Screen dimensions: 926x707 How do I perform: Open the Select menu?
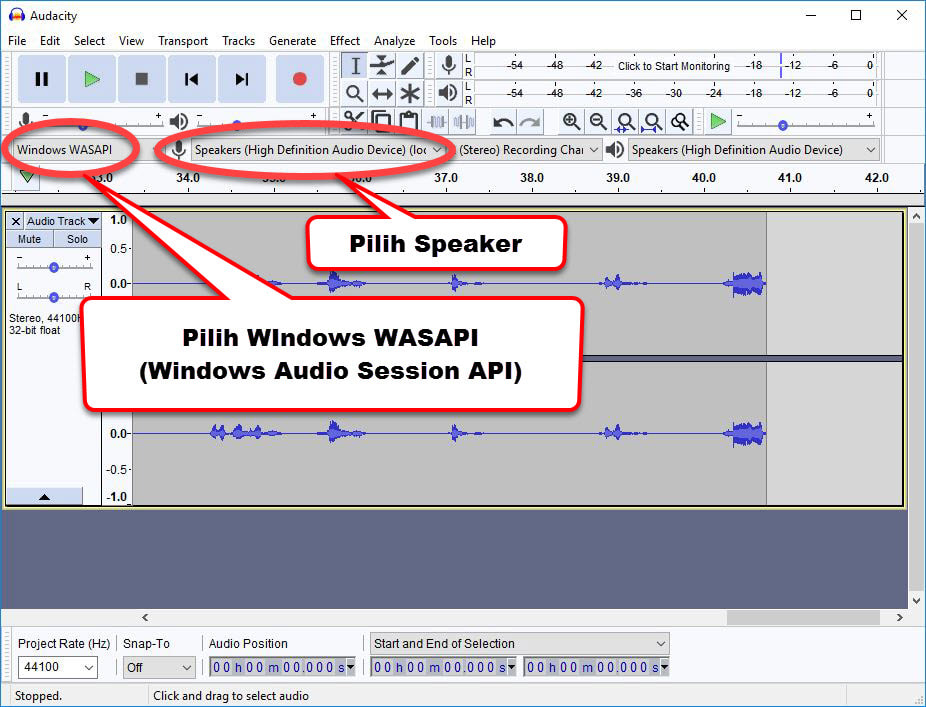(89, 41)
